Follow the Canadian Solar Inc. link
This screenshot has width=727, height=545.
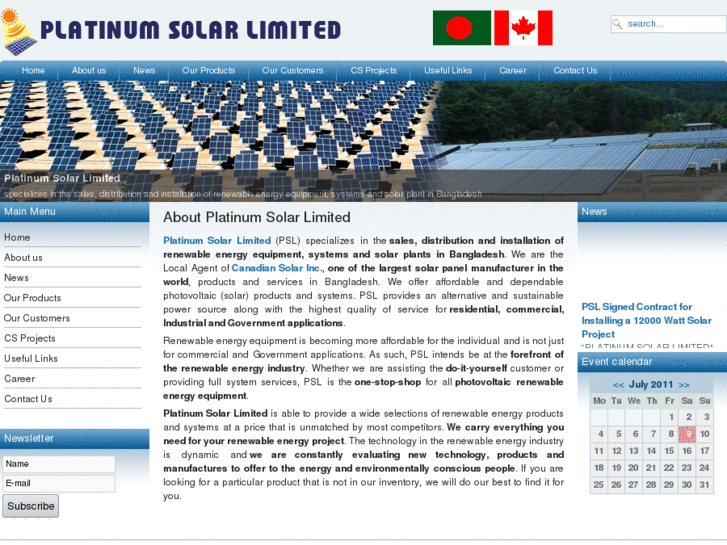tap(276, 268)
